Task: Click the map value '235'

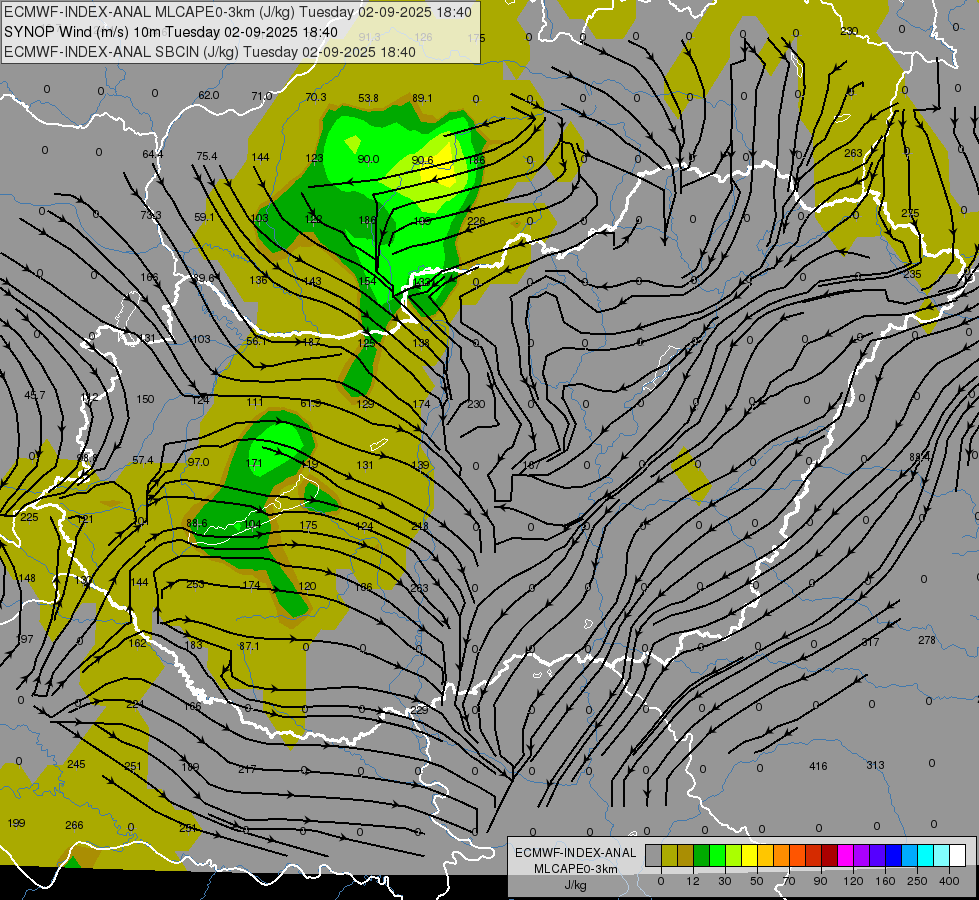Action: (x=912, y=274)
